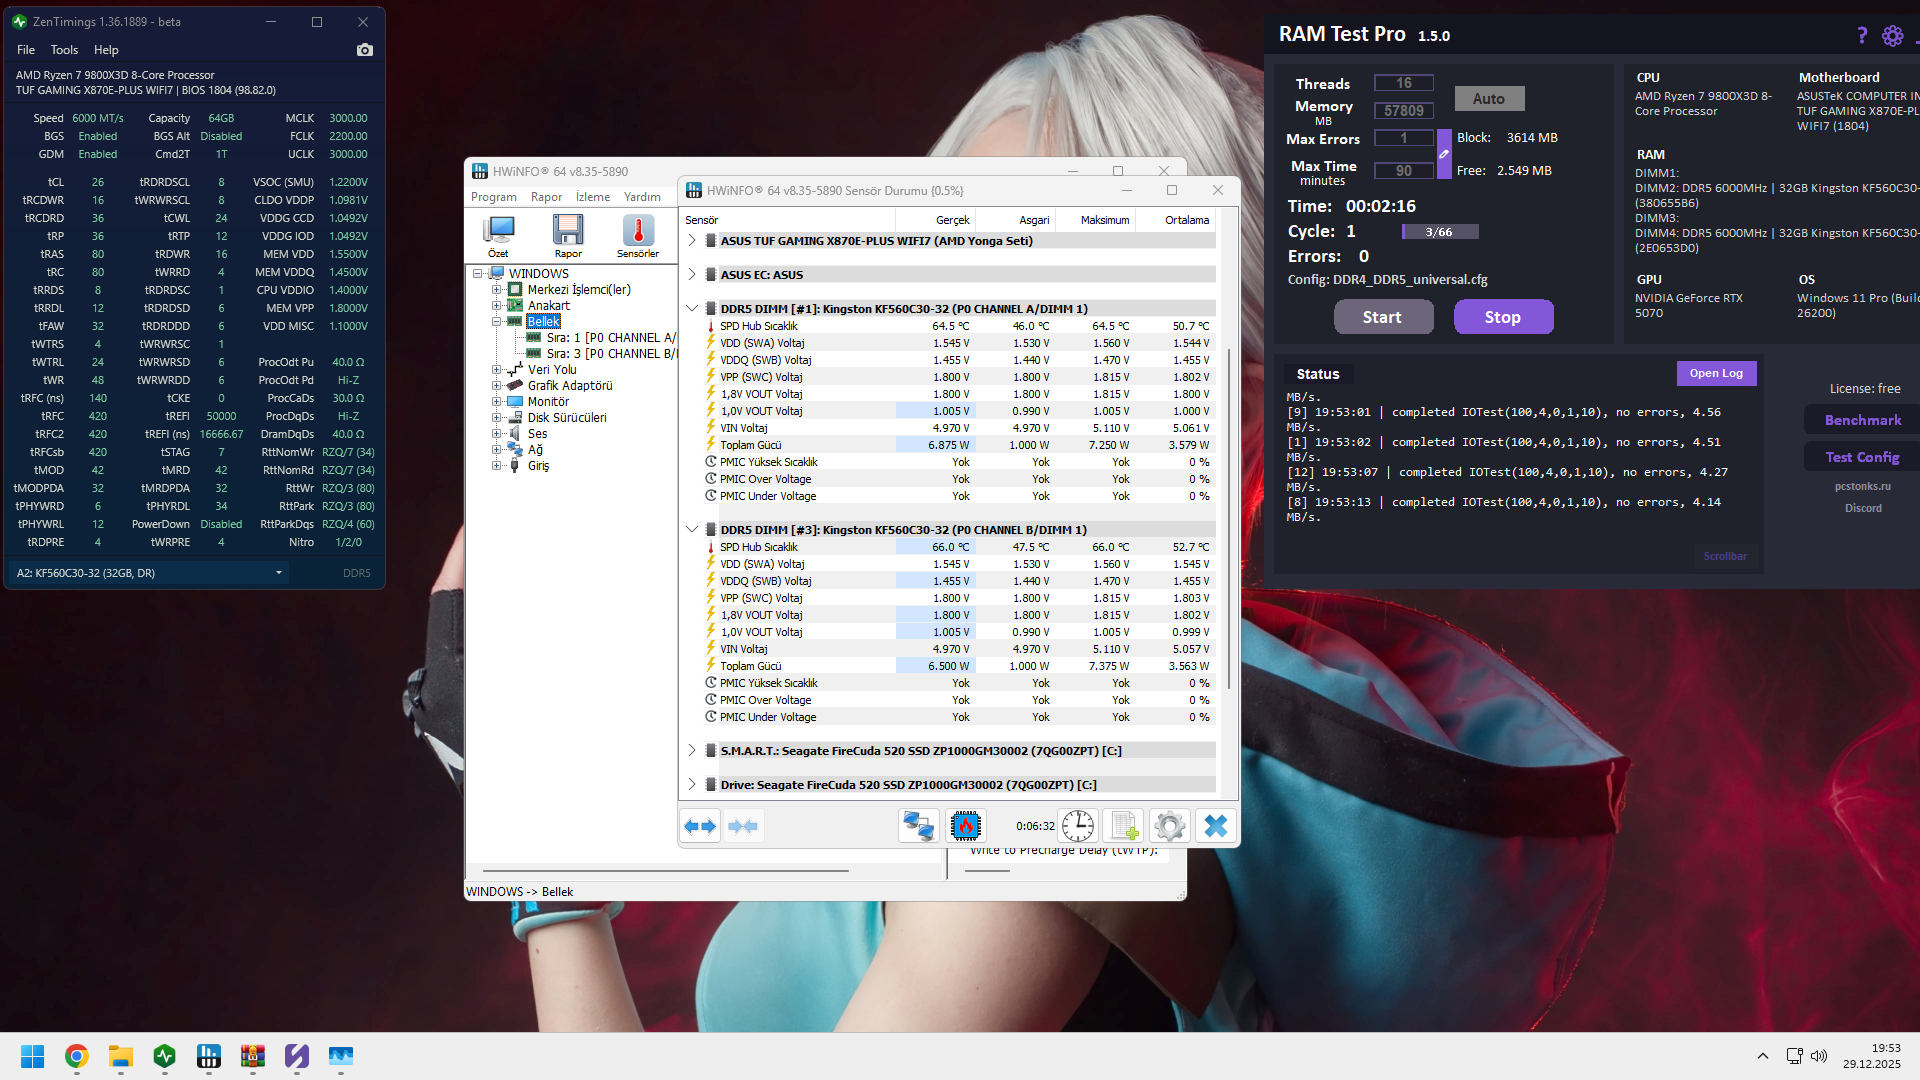Screen dimensions: 1920x1080
Task: Open HWiNFO Rapor menu
Action: 546,197
